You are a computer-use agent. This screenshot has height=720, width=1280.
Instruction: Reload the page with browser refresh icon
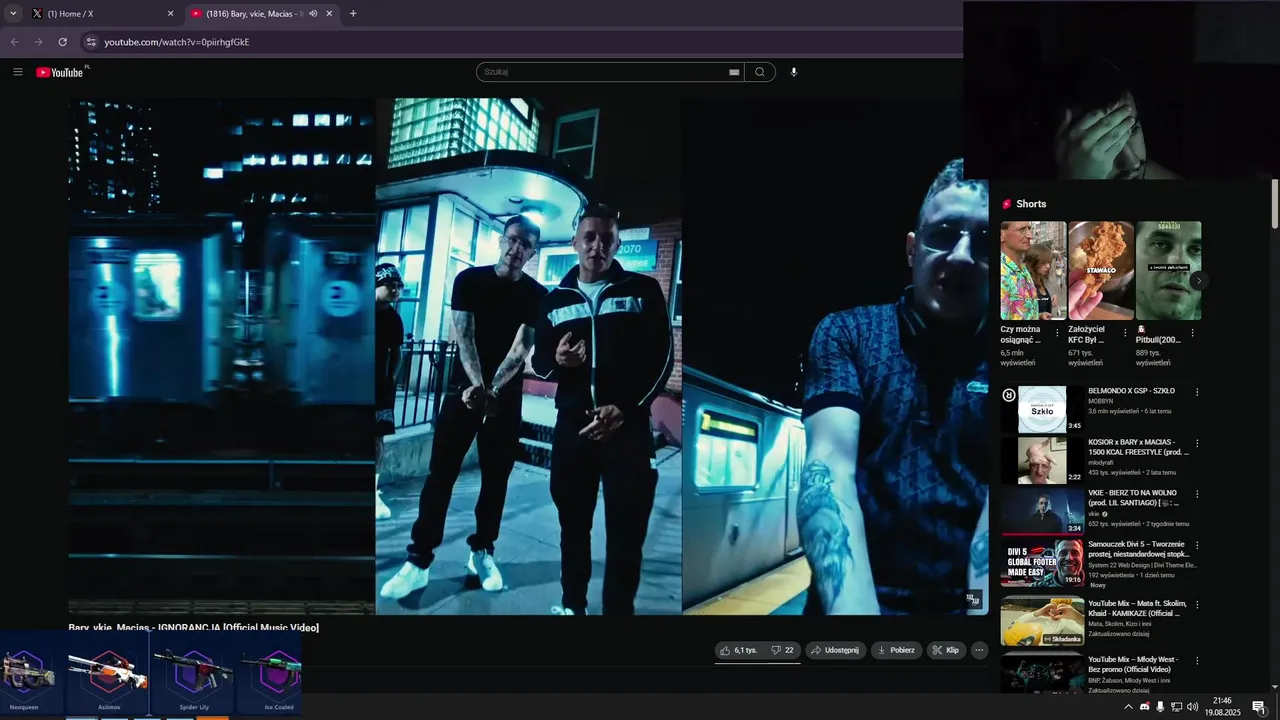(x=62, y=42)
